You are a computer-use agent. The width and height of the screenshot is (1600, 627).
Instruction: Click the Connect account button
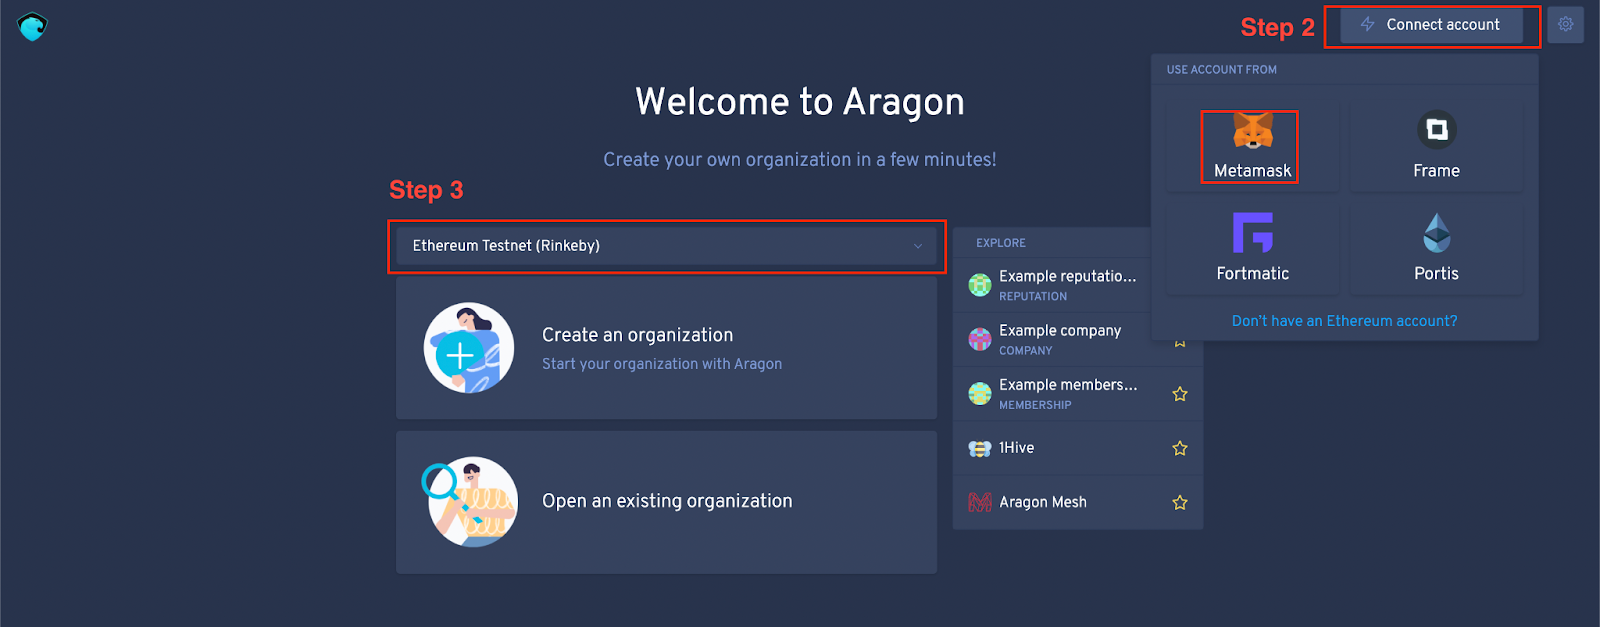pyautogui.click(x=1431, y=25)
